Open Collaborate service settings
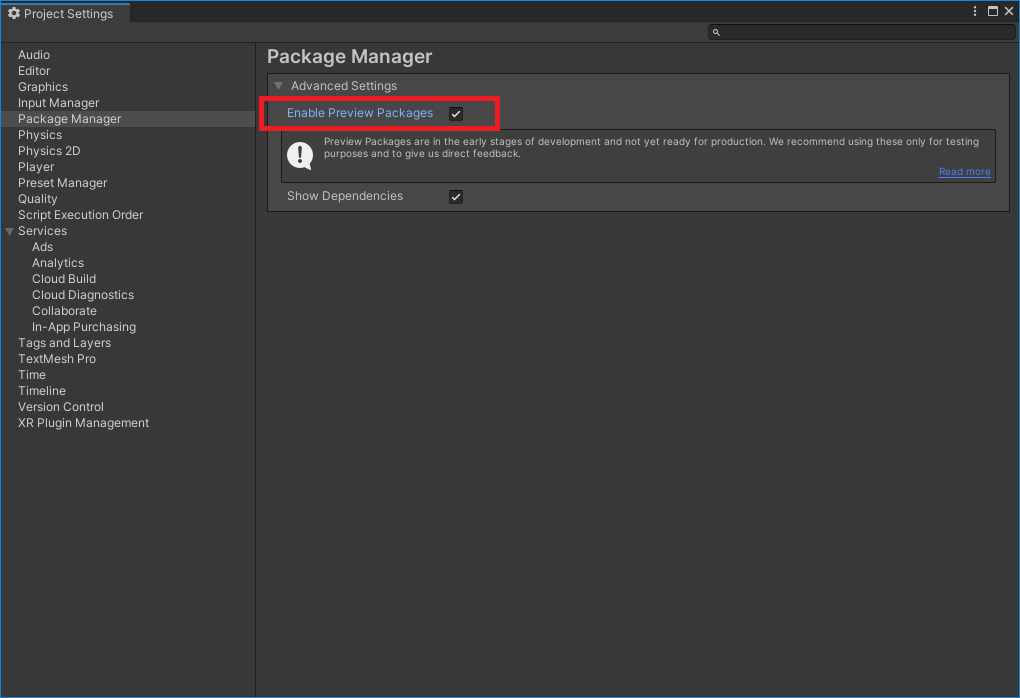This screenshot has height=698, width=1020. click(x=64, y=311)
